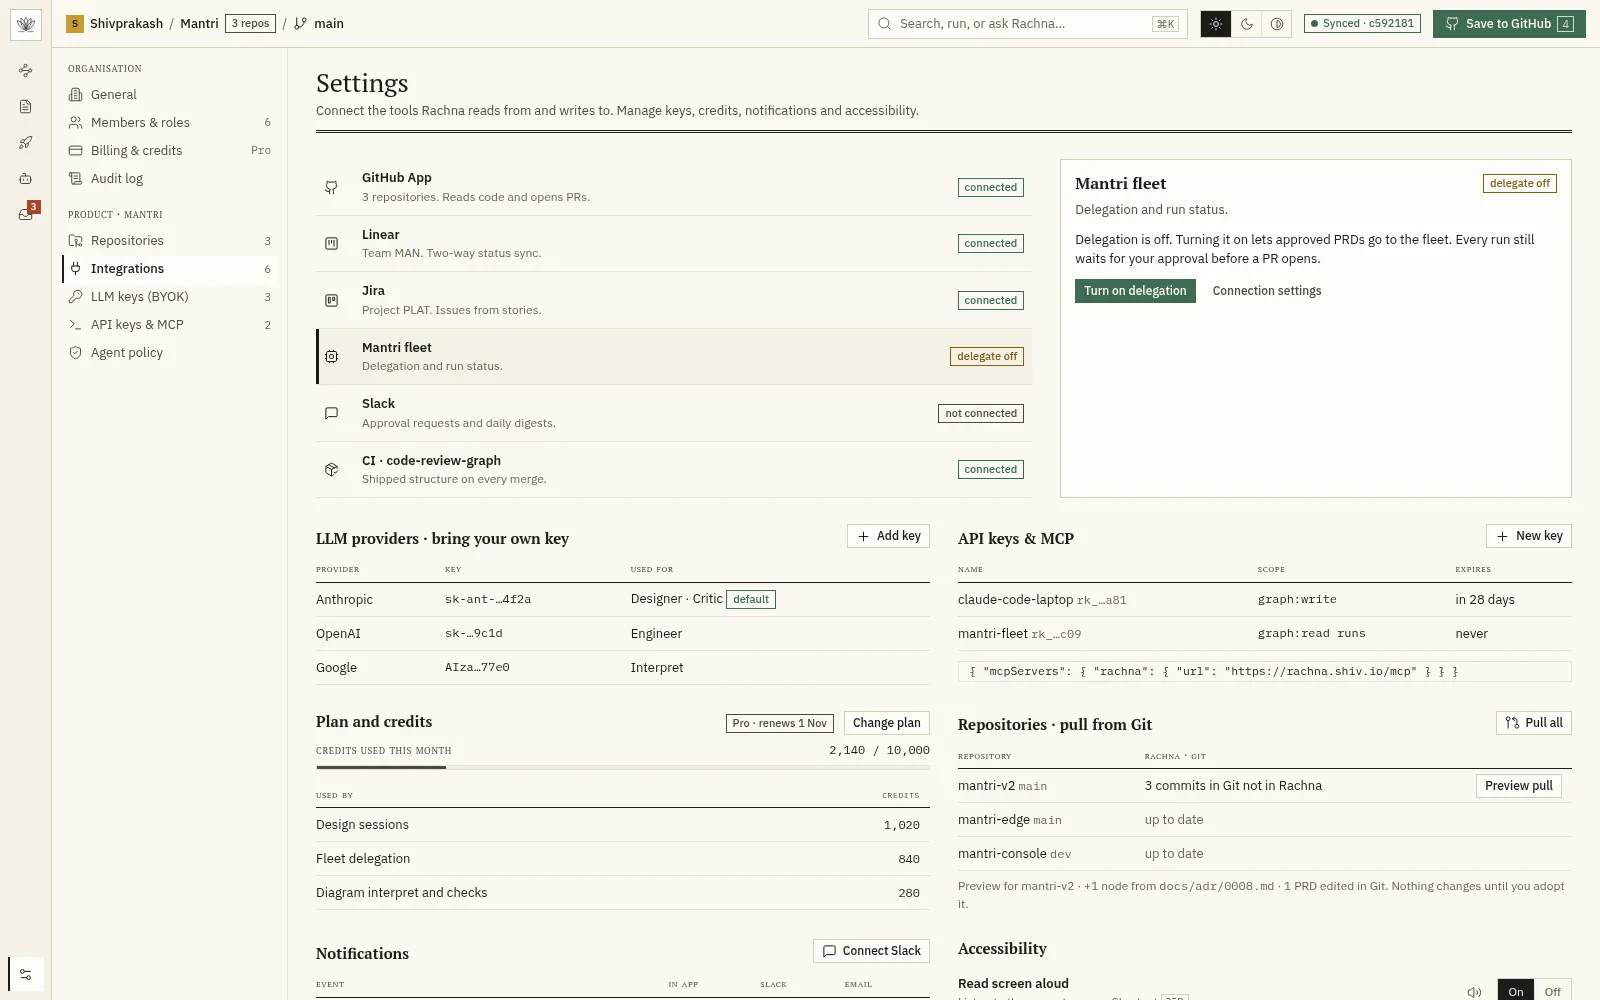The height and width of the screenshot is (1000, 1600).
Task: Open Connection settings link
Action: (x=1267, y=291)
